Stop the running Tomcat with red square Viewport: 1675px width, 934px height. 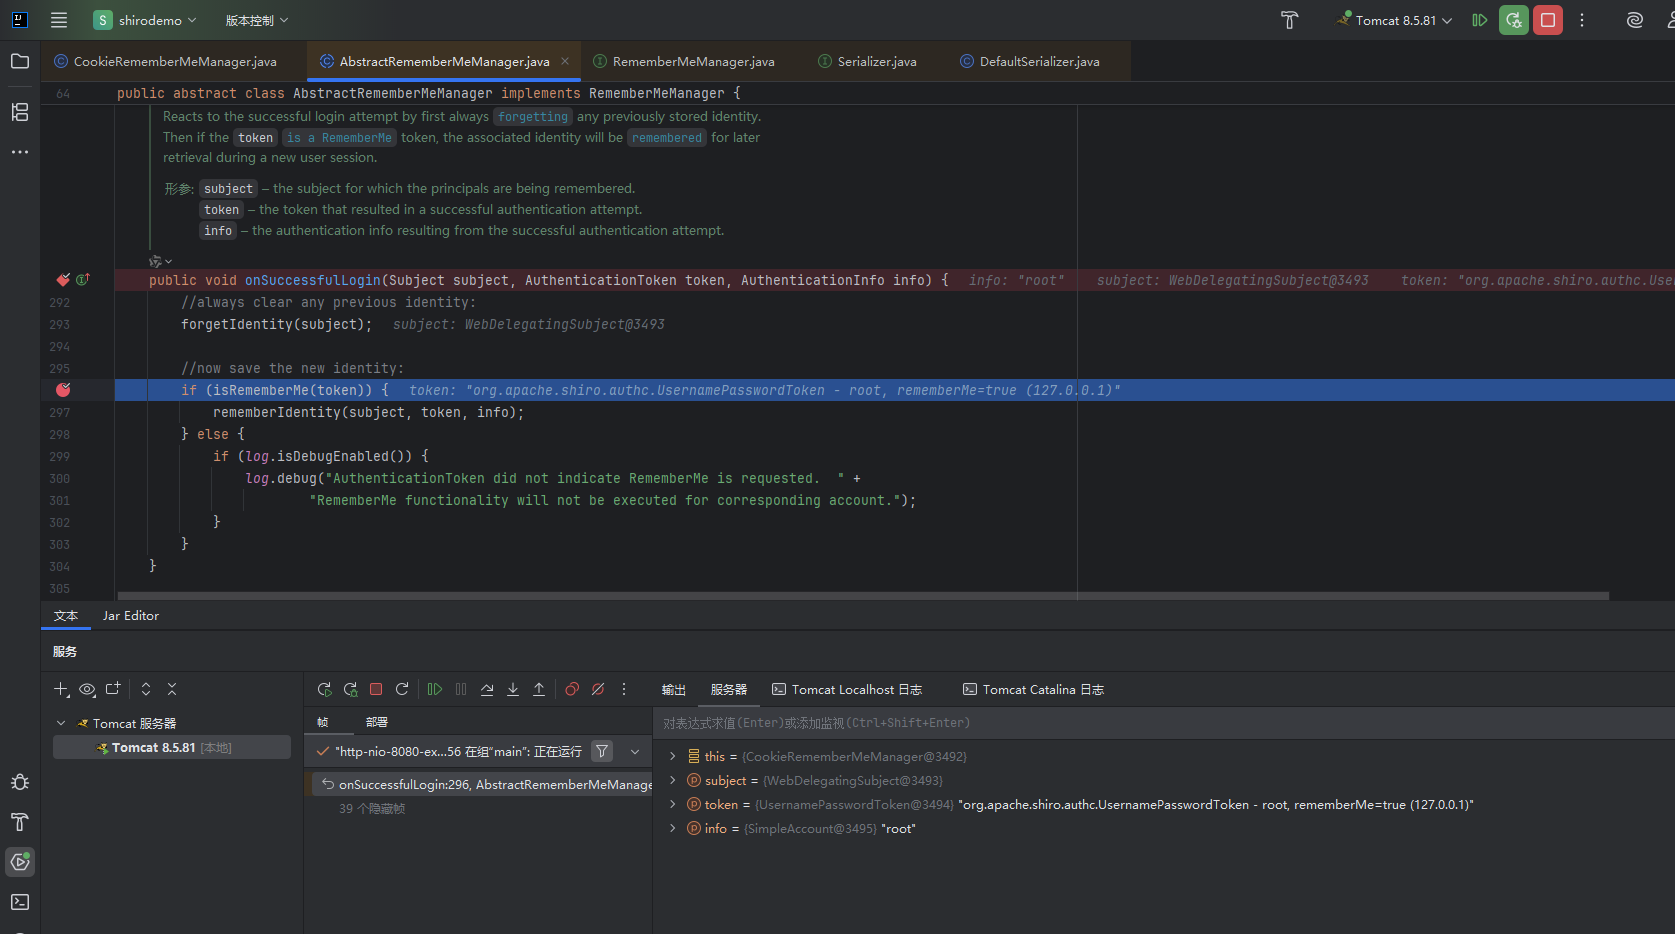point(1547,20)
